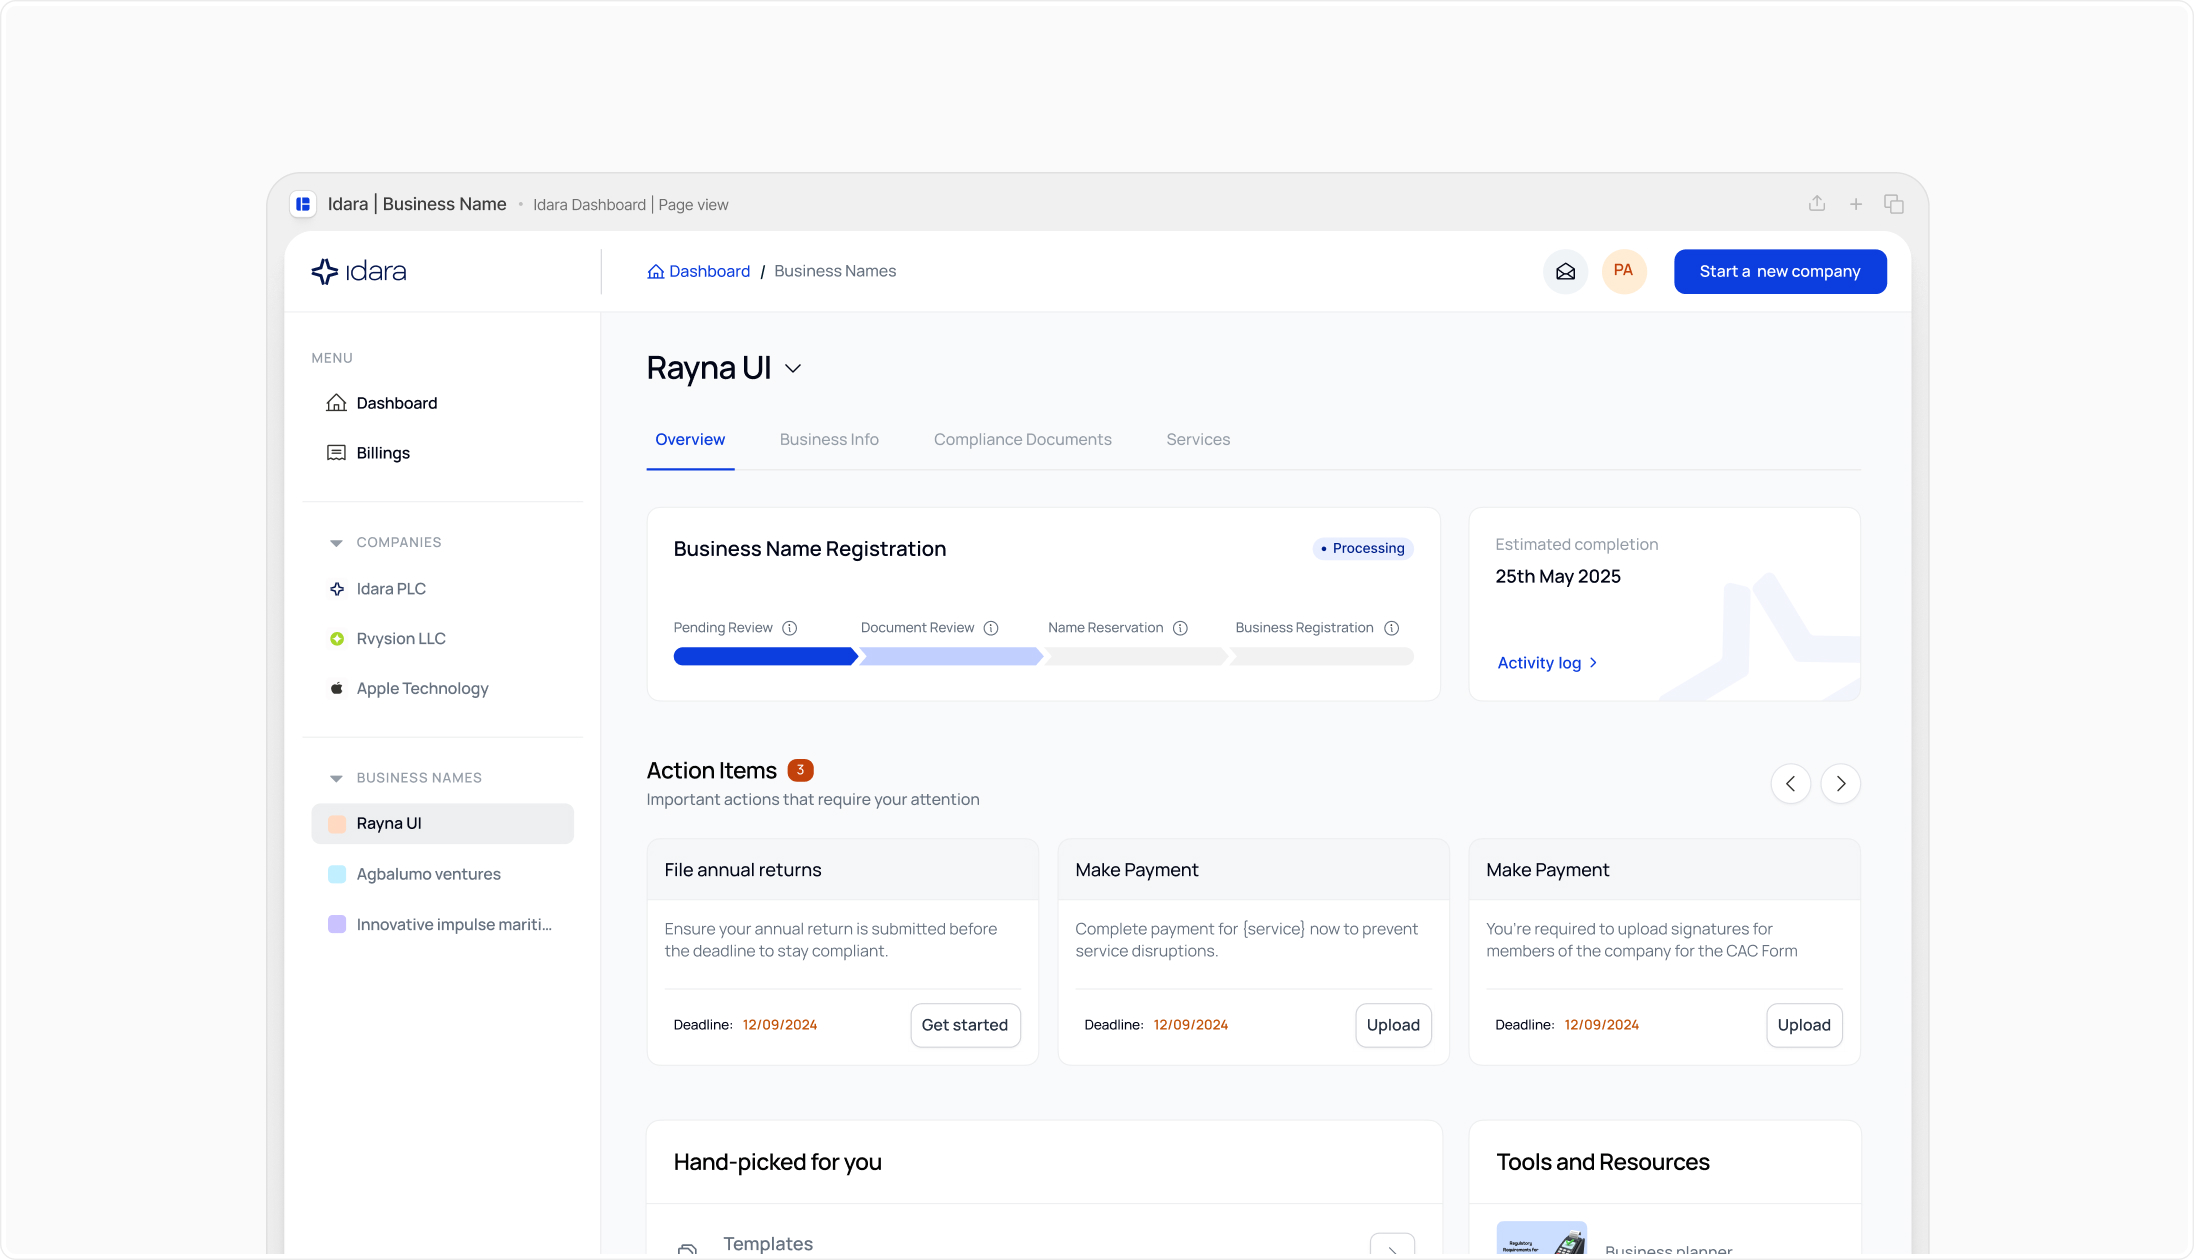Click the plus icon in title bar
This screenshot has height=1260, width=2194.
click(1855, 204)
